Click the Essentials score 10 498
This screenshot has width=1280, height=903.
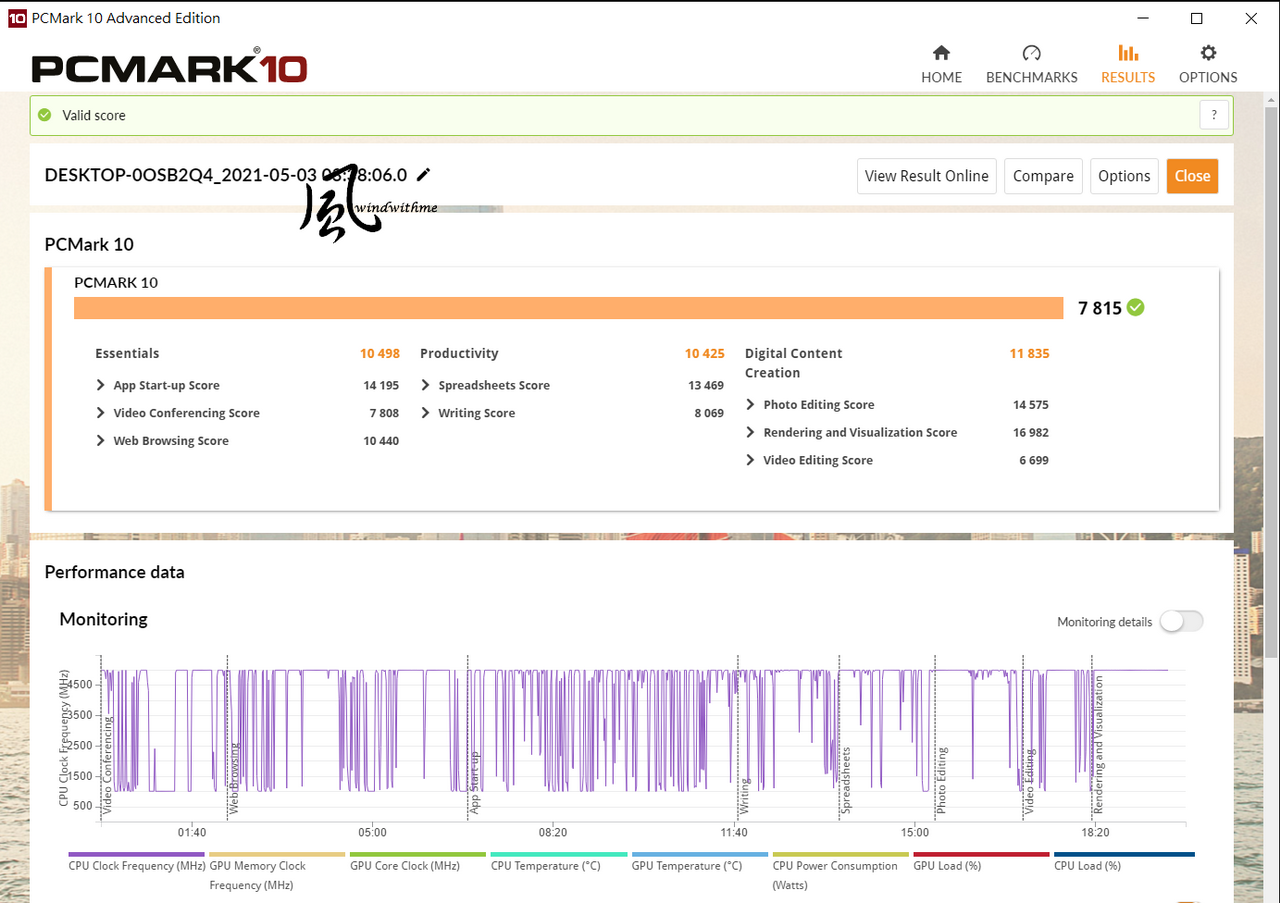(380, 353)
